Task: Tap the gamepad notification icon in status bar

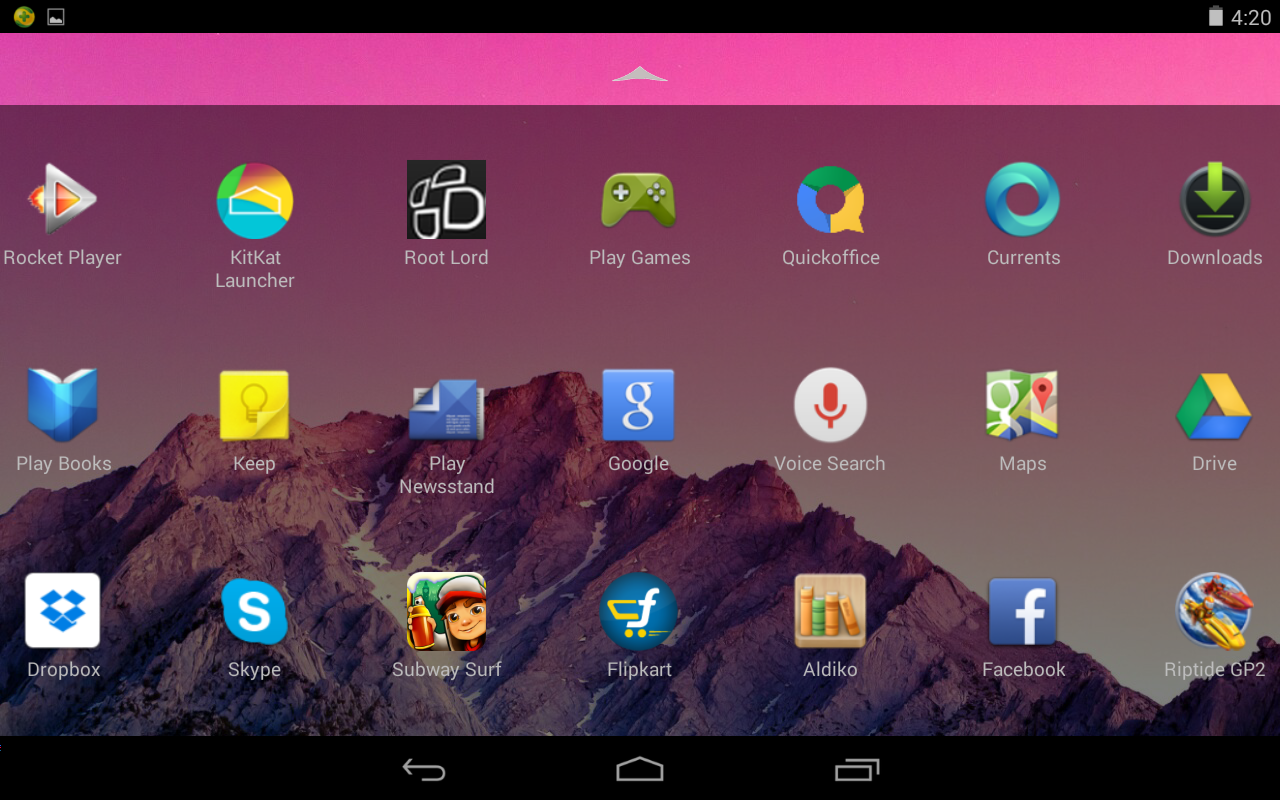Action: click(x=24, y=16)
